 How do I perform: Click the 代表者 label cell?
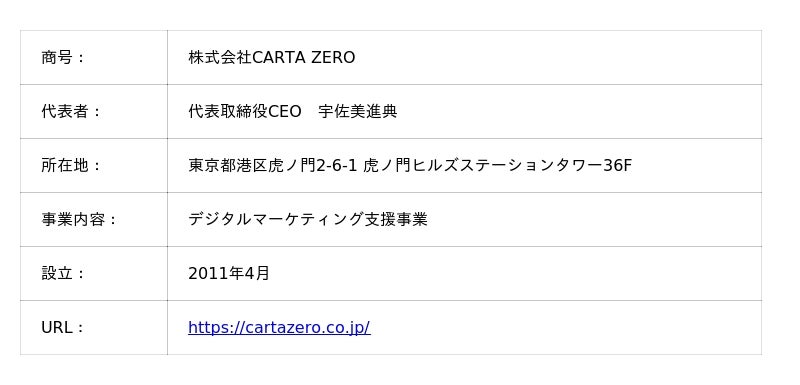pyautogui.click(x=94, y=112)
